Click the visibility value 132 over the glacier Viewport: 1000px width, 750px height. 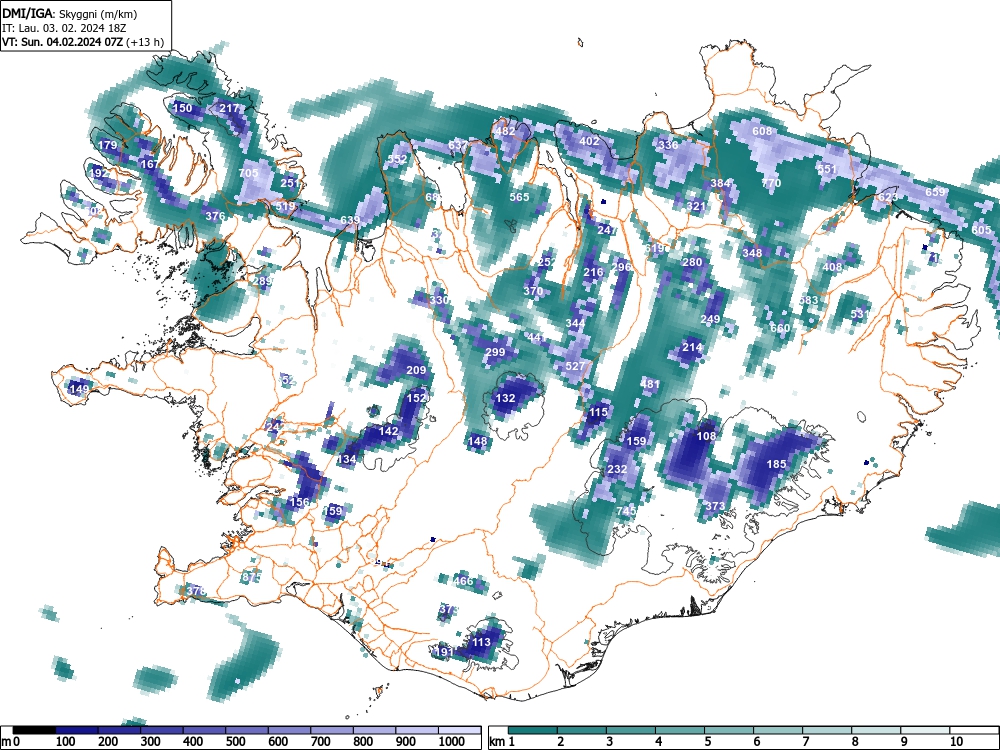click(x=505, y=398)
